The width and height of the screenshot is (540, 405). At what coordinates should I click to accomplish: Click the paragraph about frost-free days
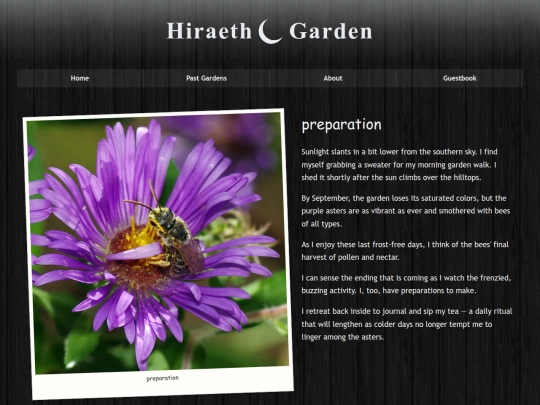coord(405,251)
